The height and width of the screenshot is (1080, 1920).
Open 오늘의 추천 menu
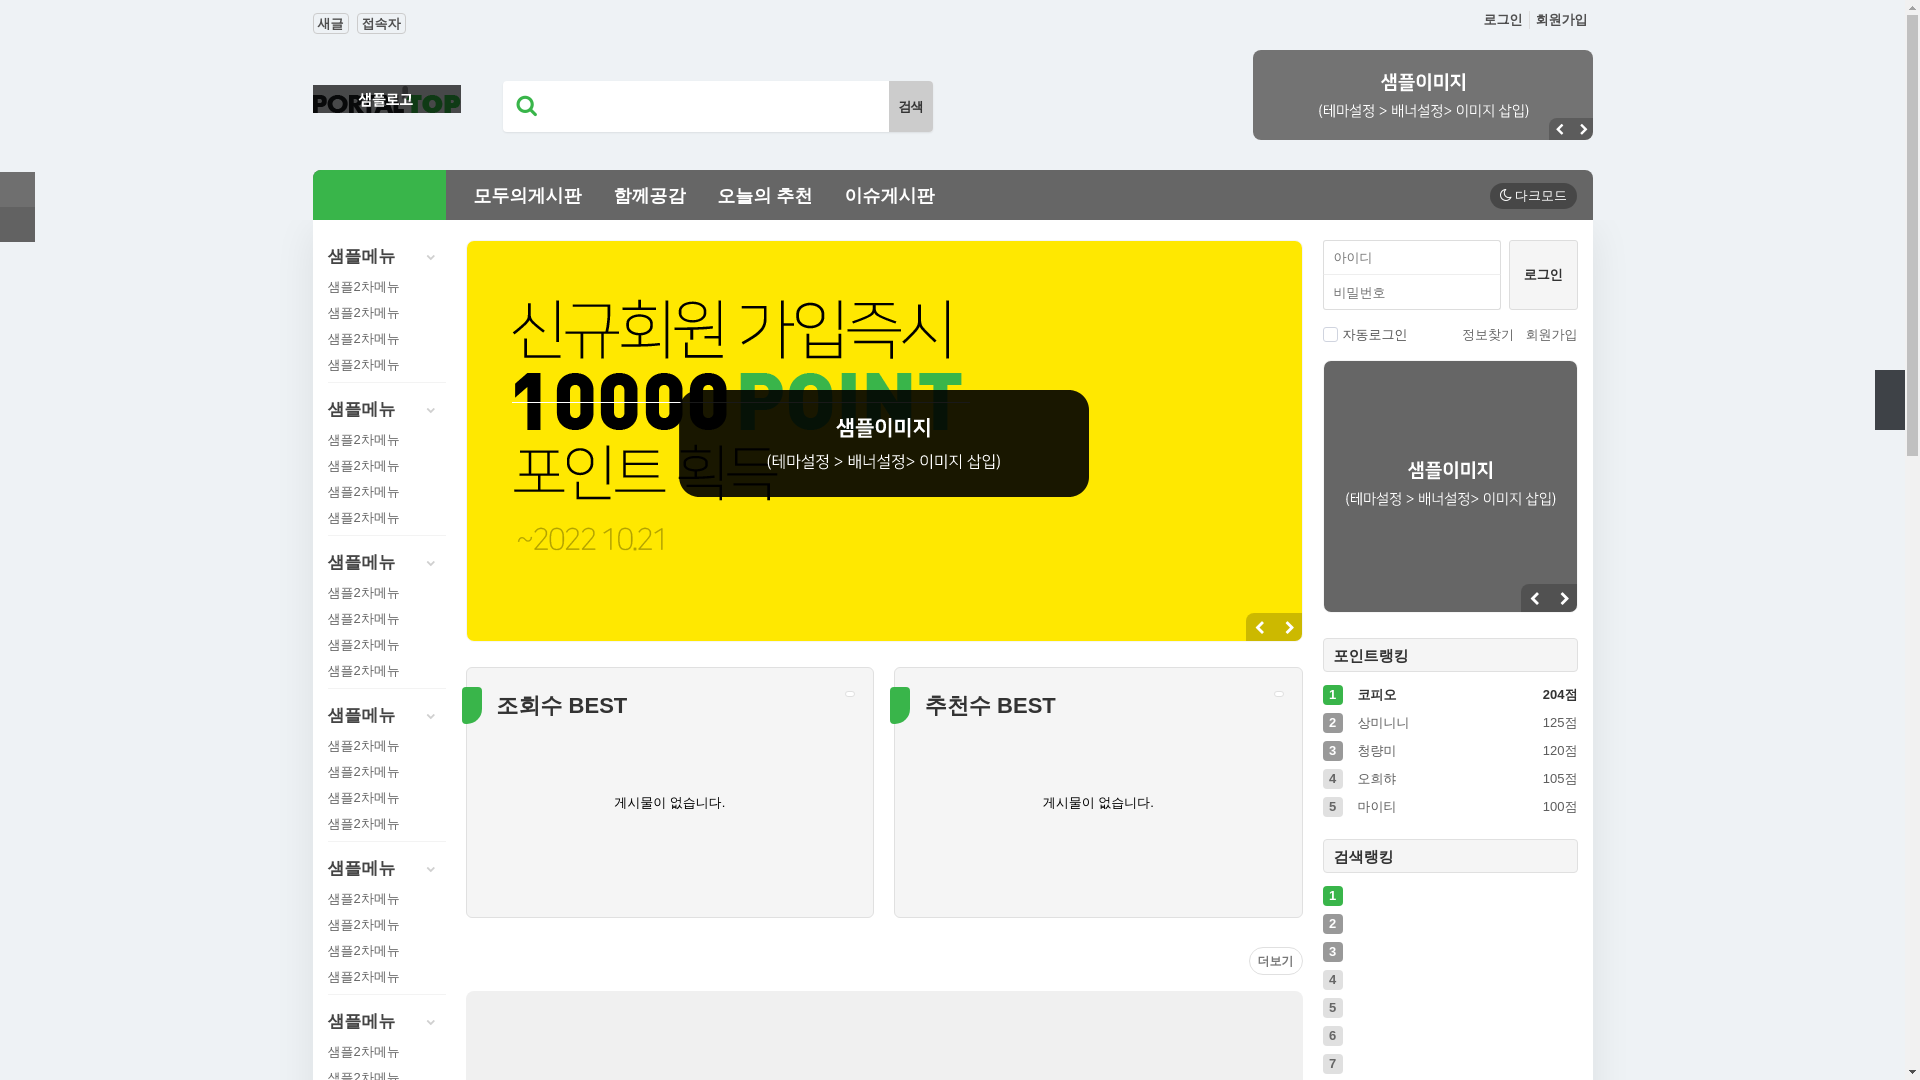pyautogui.click(x=765, y=196)
